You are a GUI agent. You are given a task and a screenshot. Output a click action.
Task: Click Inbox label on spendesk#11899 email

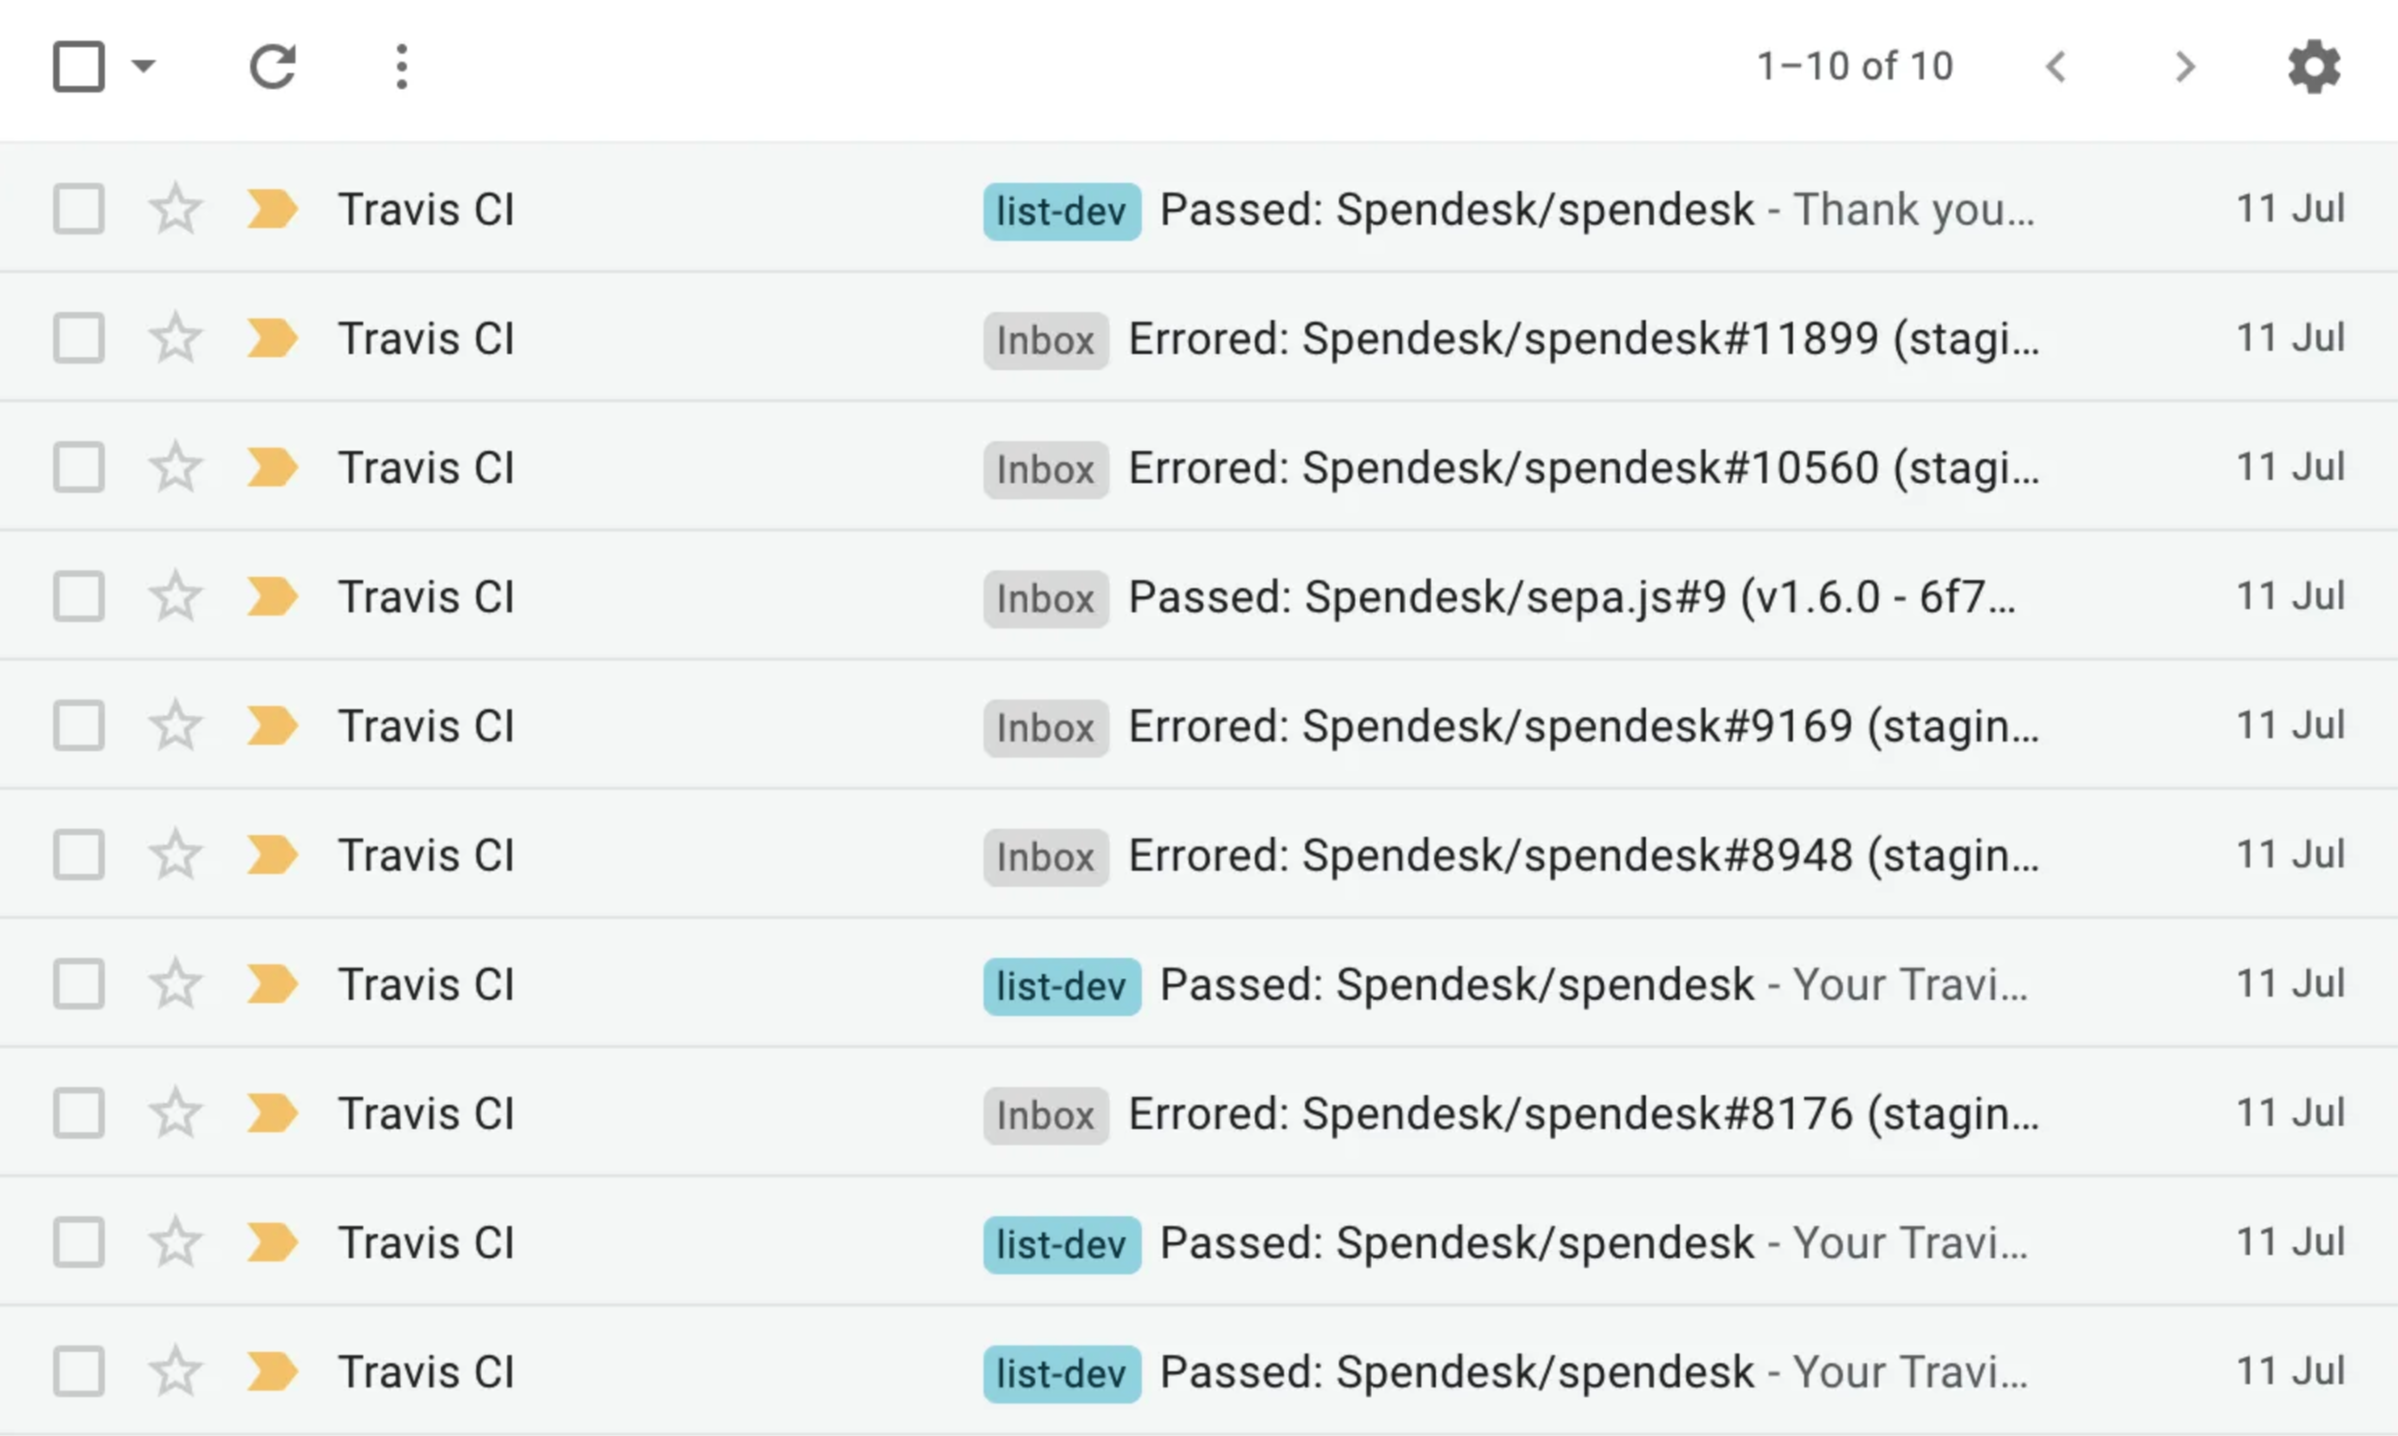[x=1045, y=341]
